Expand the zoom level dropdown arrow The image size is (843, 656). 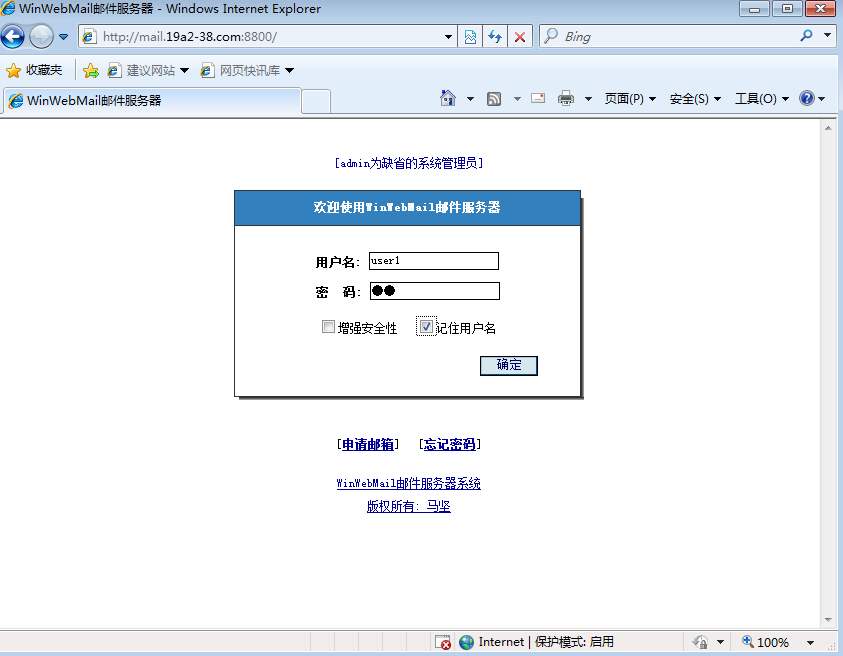pos(810,643)
